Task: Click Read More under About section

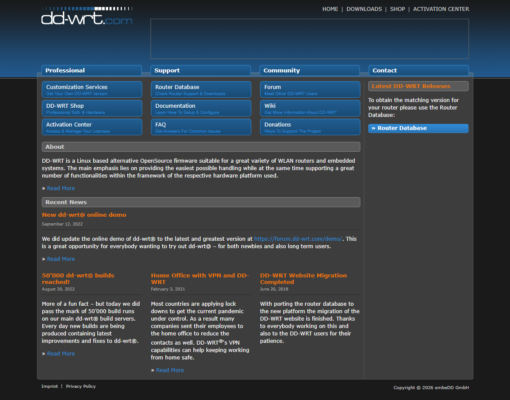Action: (61, 188)
